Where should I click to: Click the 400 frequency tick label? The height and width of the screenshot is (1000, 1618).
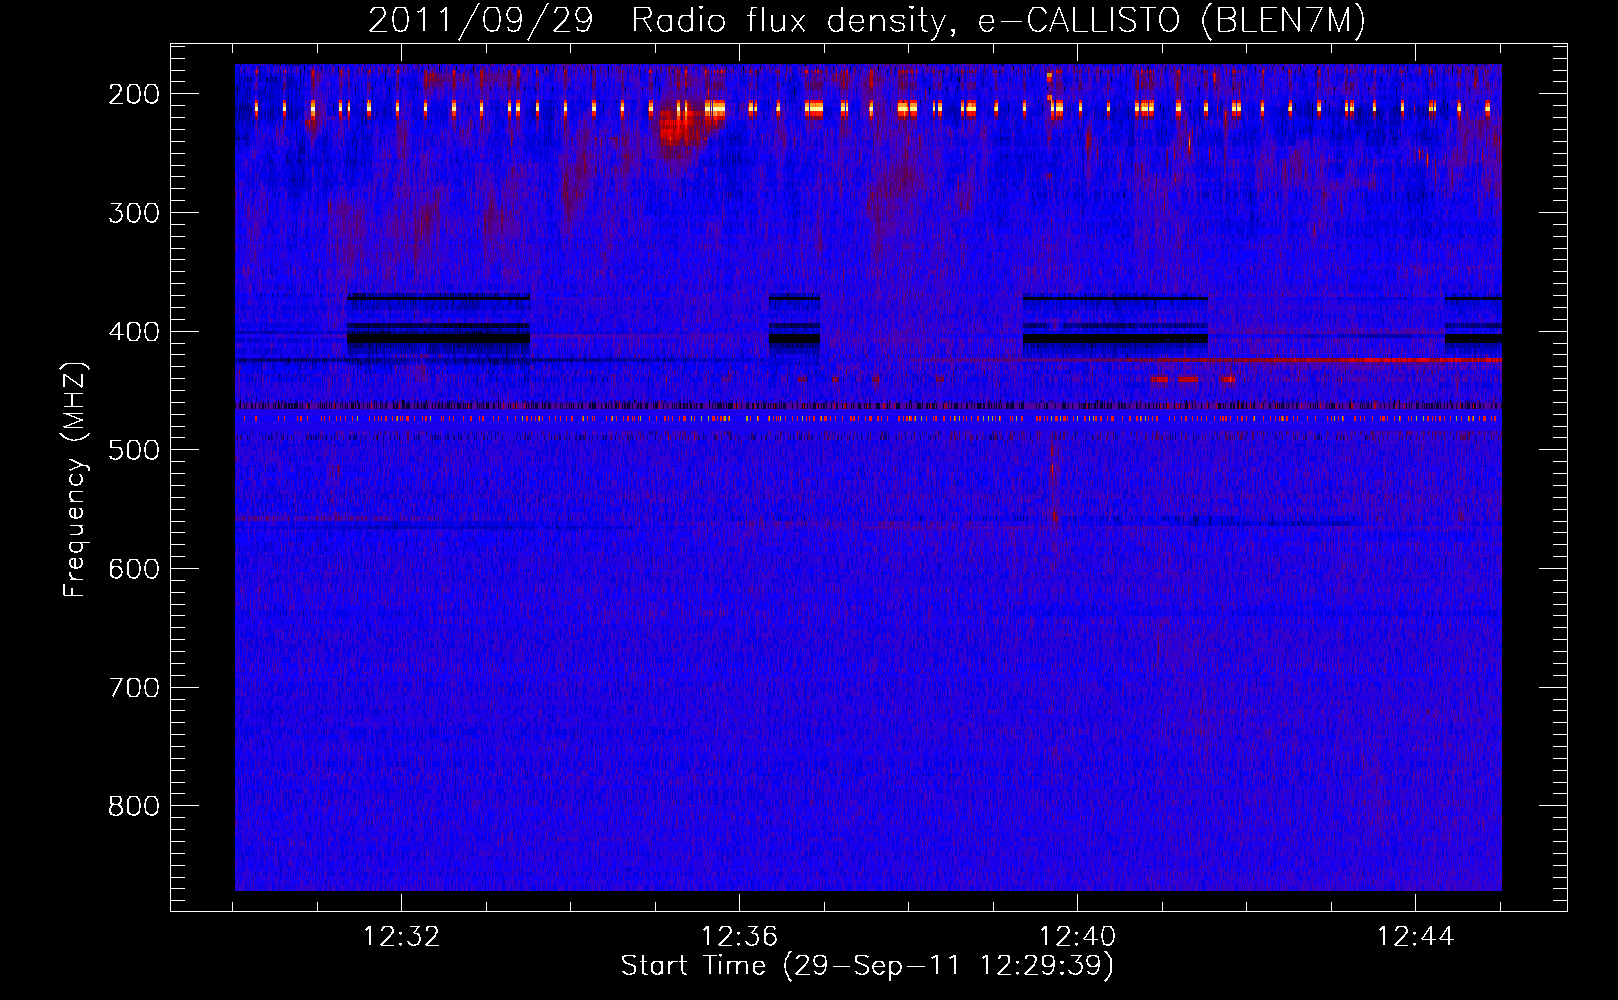click(134, 332)
